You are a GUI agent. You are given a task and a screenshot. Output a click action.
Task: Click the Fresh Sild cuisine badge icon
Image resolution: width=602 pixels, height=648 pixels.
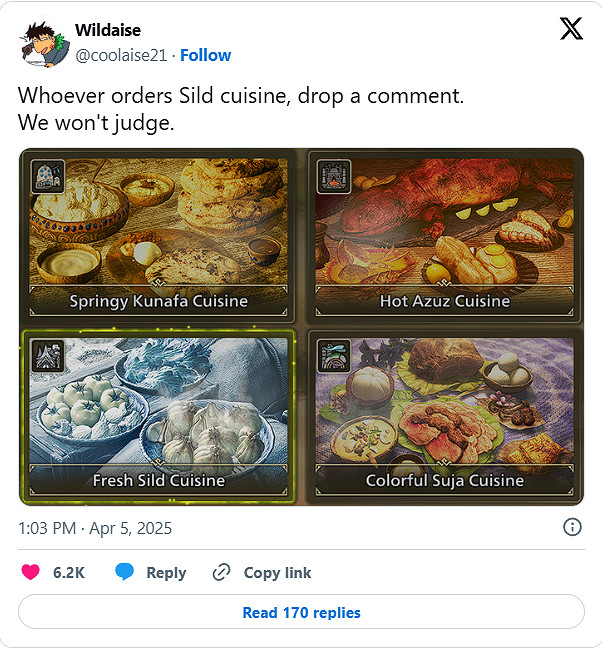tap(48, 356)
